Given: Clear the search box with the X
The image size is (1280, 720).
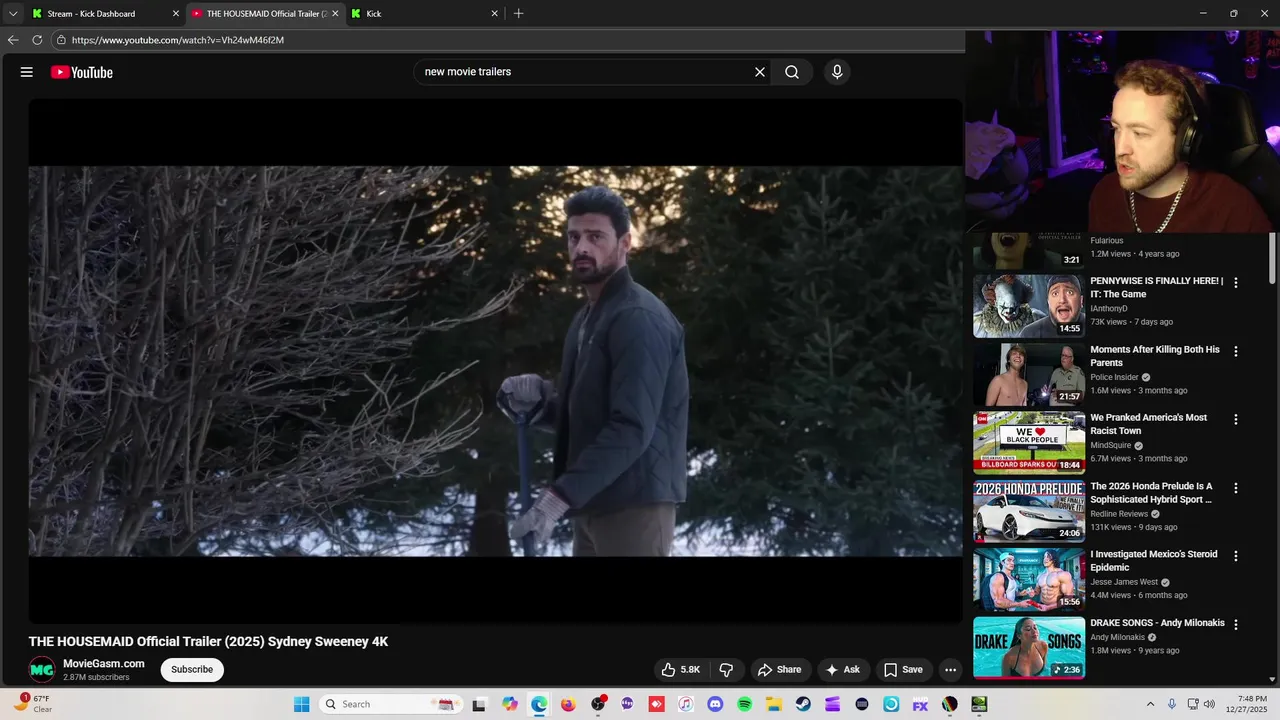Looking at the screenshot, I should [759, 72].
